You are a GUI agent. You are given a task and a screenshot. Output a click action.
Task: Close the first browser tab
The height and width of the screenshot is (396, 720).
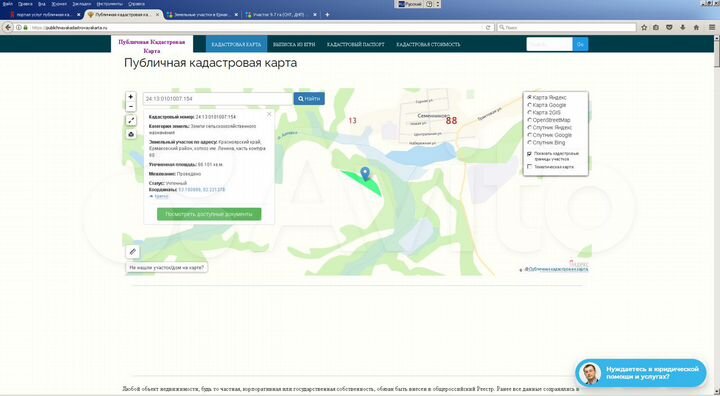click(79, 15)
